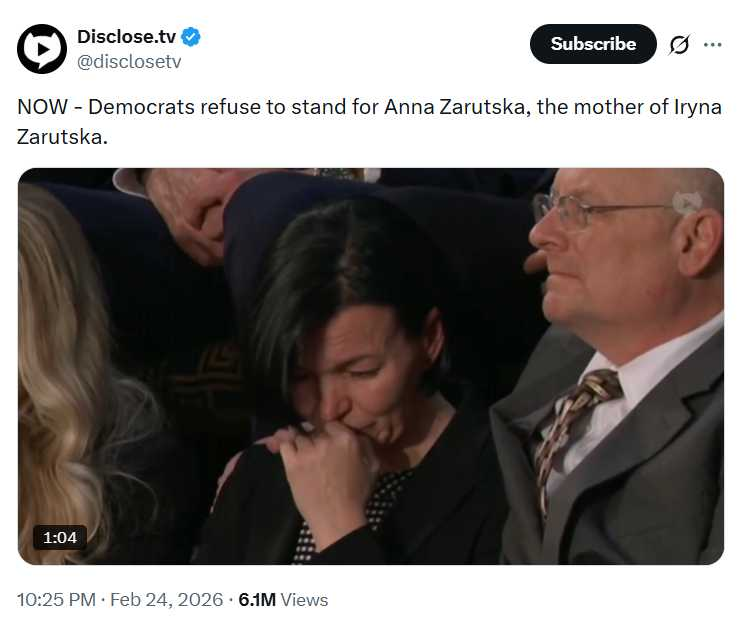The width and height of the screenshot is (739, 630).
Task: Click the name Anna Zarutska in the post
Action: pos(450,108)
